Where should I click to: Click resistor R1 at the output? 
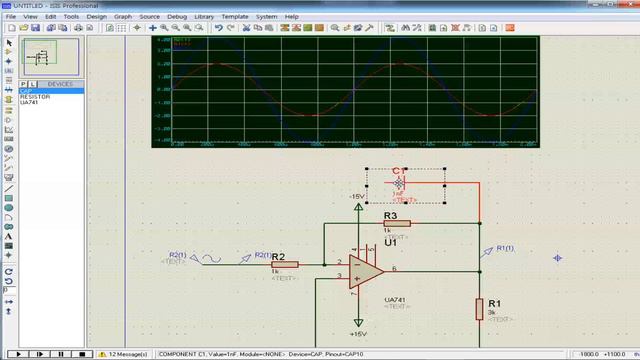(480, 309)
